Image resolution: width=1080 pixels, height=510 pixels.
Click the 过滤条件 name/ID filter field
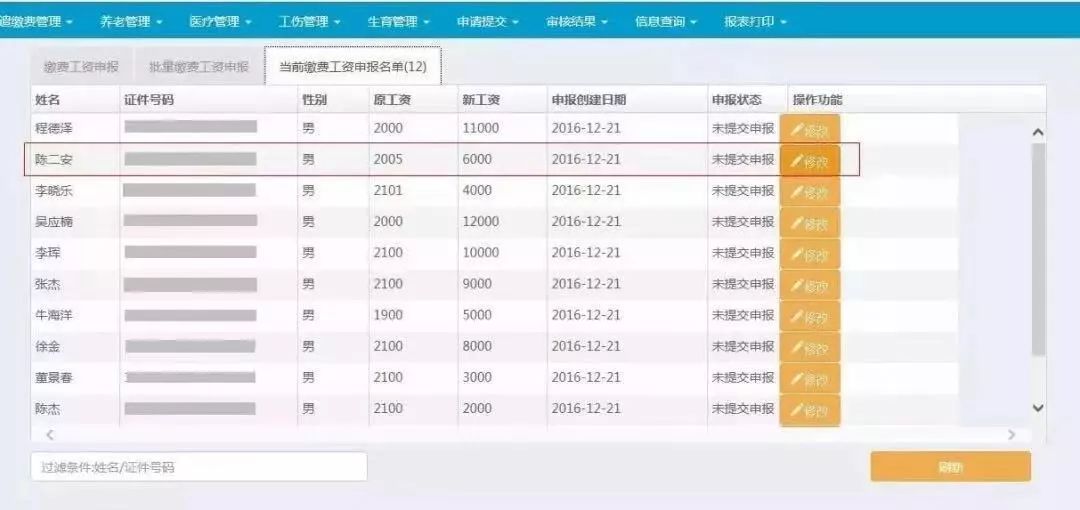pyautogui.click(x=199, y=467)
